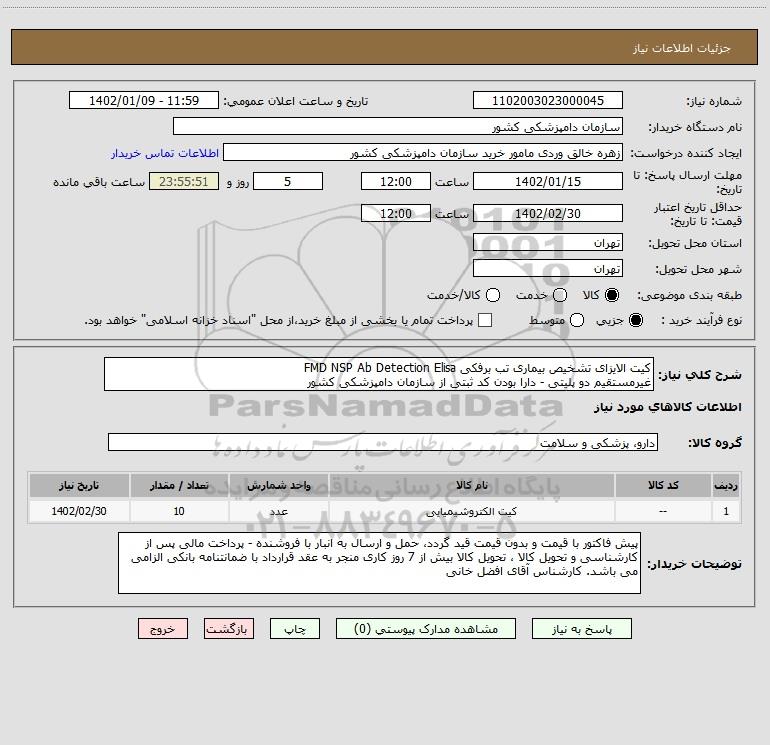The height and width of the screenshot is (745, 770).
Task: Click the واحد شمارش column header
Action: click(x=278, y=485)
